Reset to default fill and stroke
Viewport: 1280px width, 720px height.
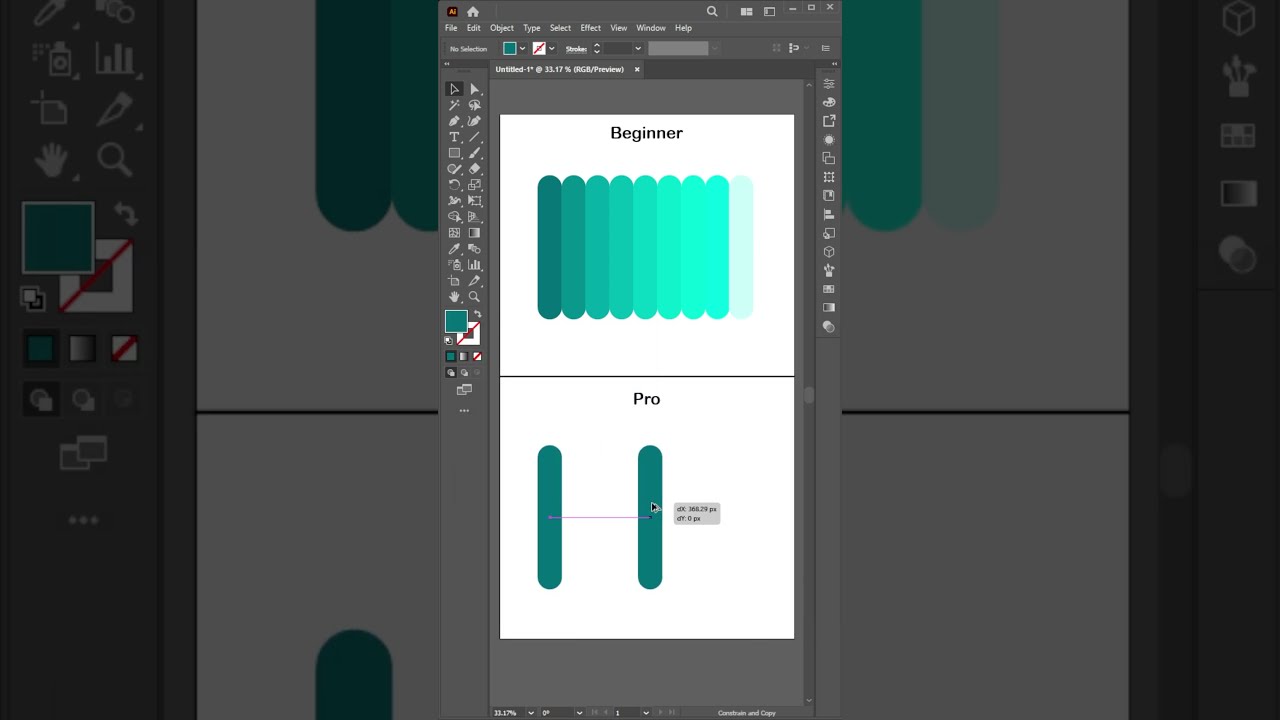(x=449, y=341)
